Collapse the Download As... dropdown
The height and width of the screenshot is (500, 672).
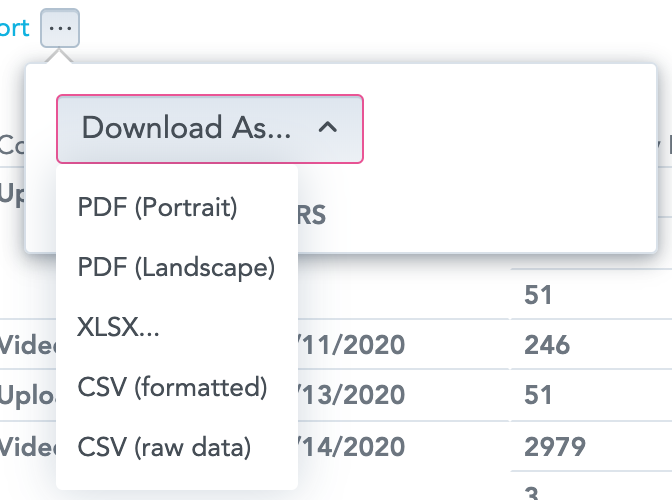coord(209,129)
